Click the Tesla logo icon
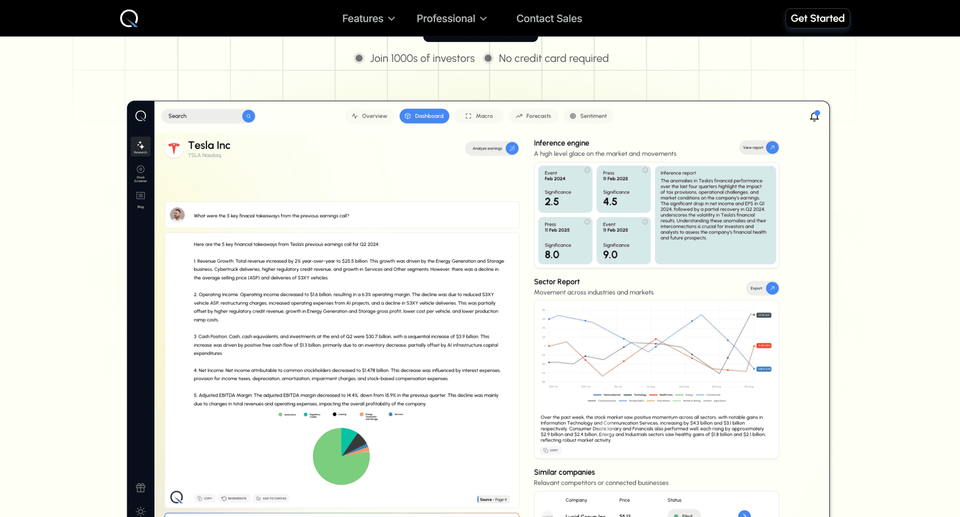 click(x=174, y=148)
